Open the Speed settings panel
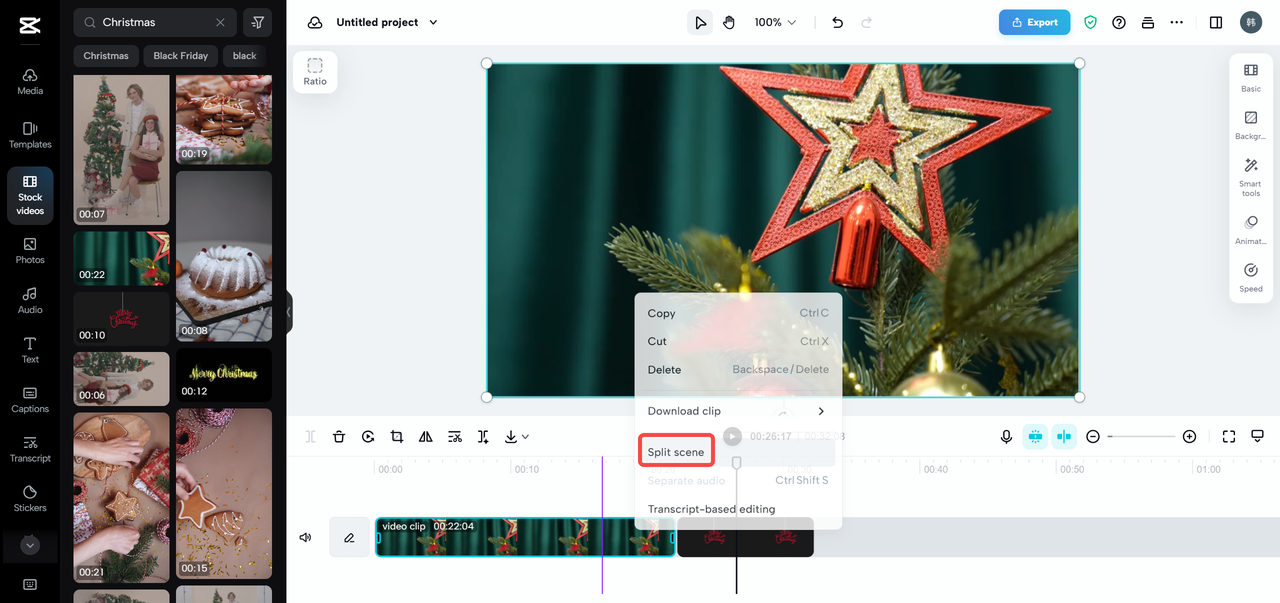Screen dimensions: 1280x603 pos(1250,278)
